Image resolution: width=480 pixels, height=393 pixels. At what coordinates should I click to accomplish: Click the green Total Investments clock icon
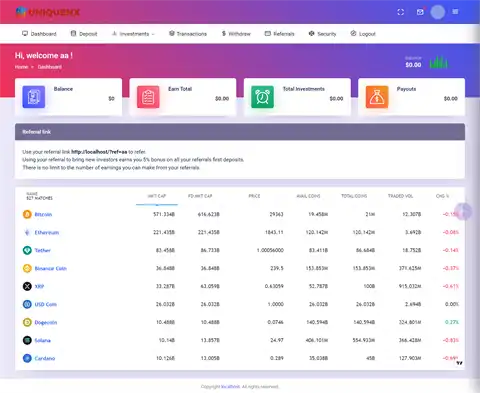coord(262,97)
